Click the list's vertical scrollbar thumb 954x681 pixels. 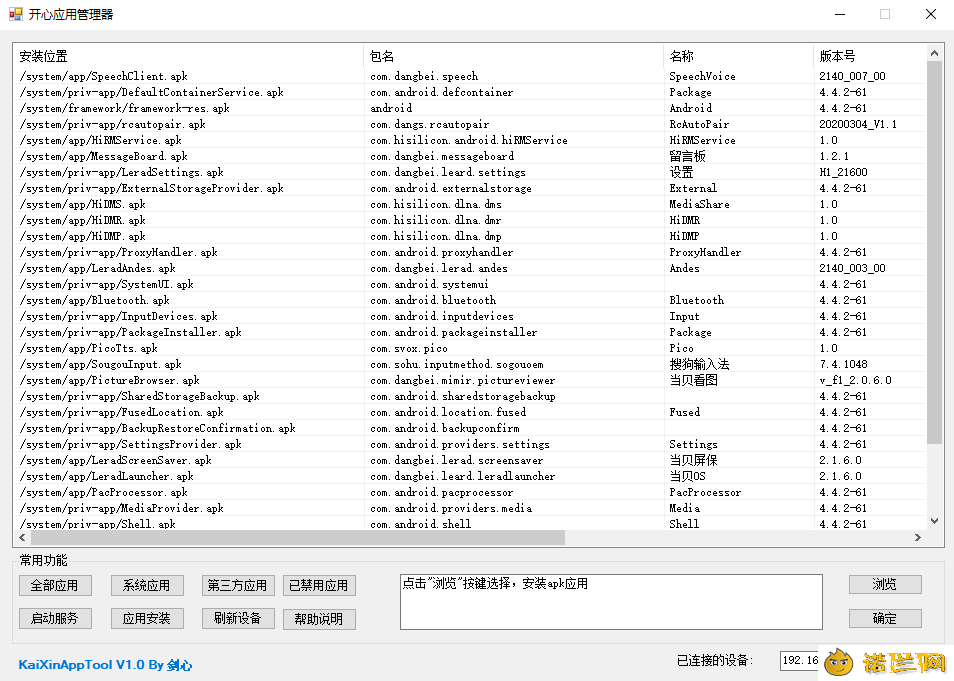point(935,253)
